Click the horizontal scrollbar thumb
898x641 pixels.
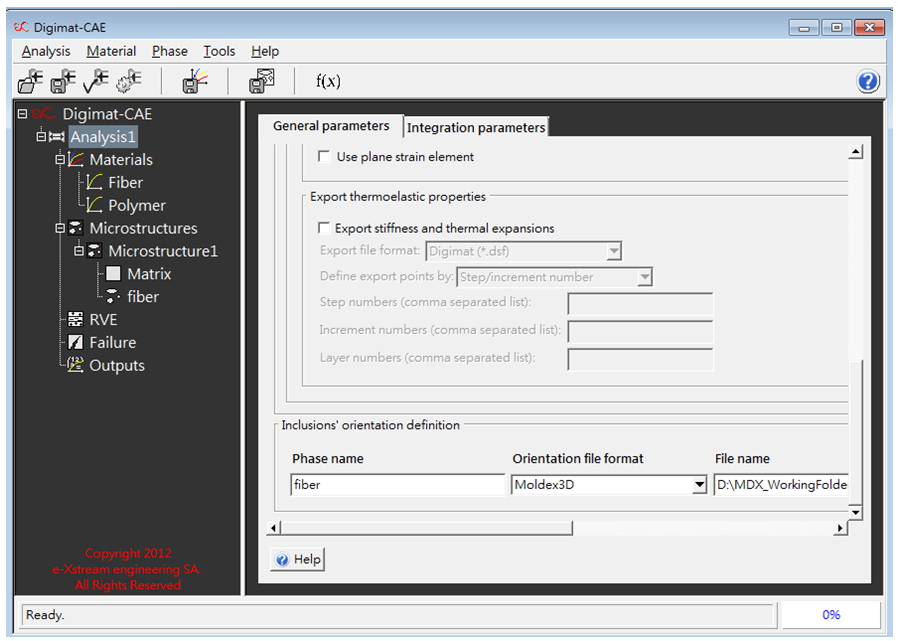[427, 528]
